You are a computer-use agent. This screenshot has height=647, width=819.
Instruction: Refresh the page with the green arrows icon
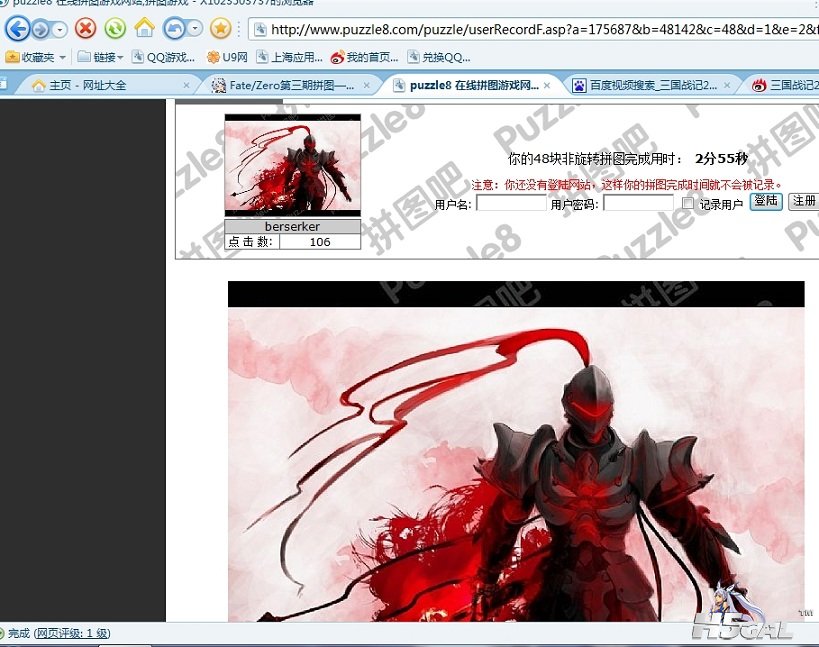pos(115,28)
